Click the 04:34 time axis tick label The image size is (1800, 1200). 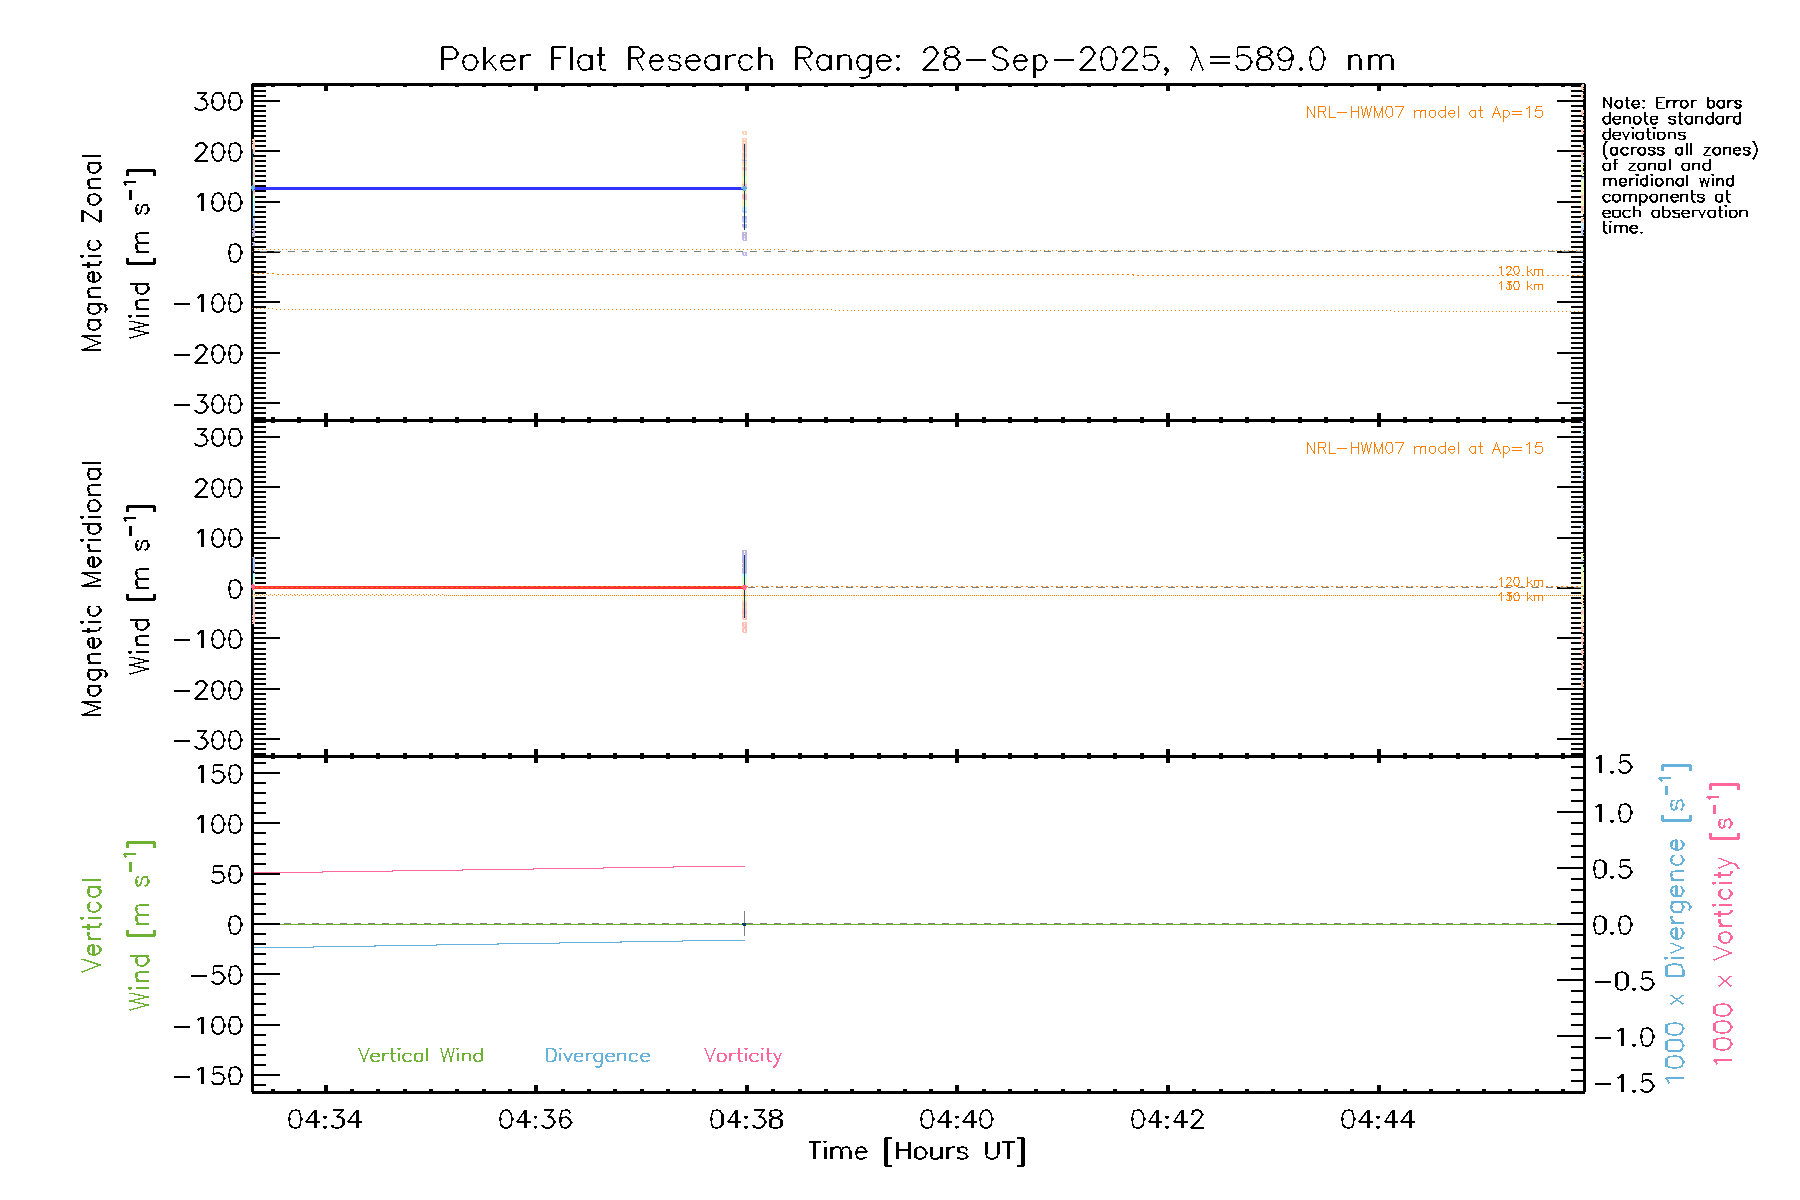tap(324, 1120)
